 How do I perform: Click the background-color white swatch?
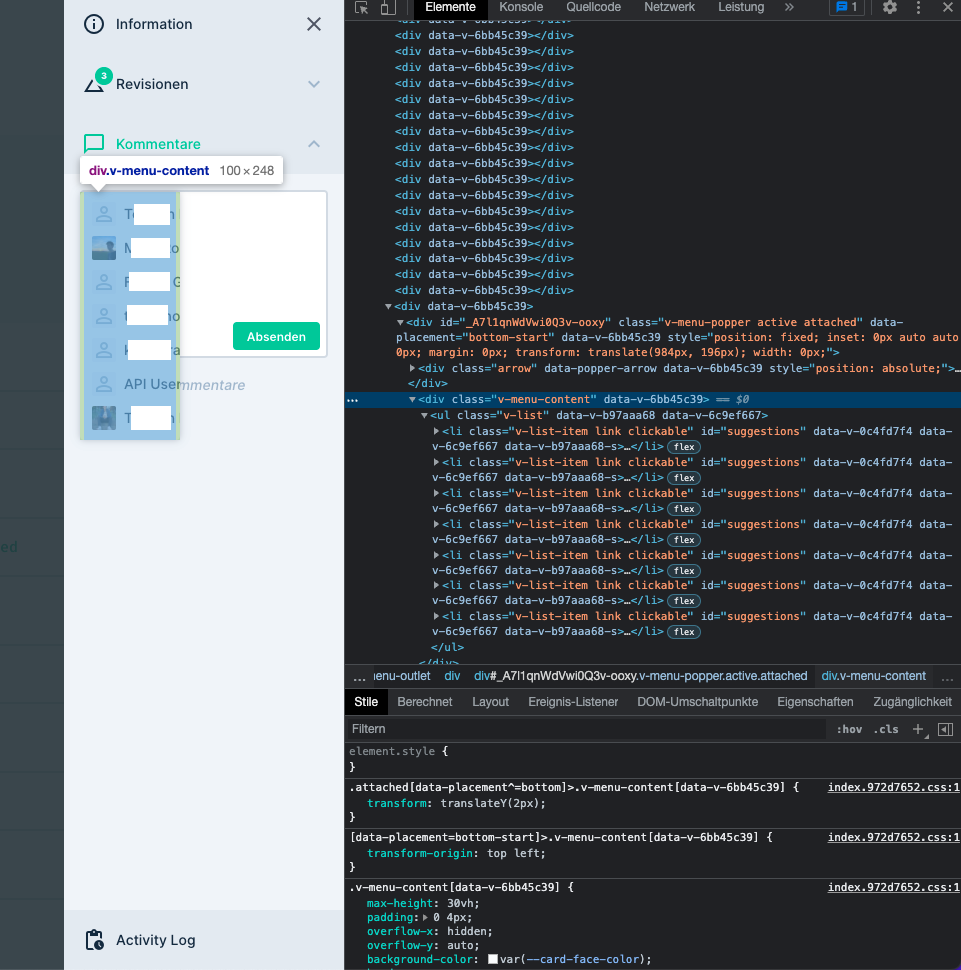pos(493,959)
